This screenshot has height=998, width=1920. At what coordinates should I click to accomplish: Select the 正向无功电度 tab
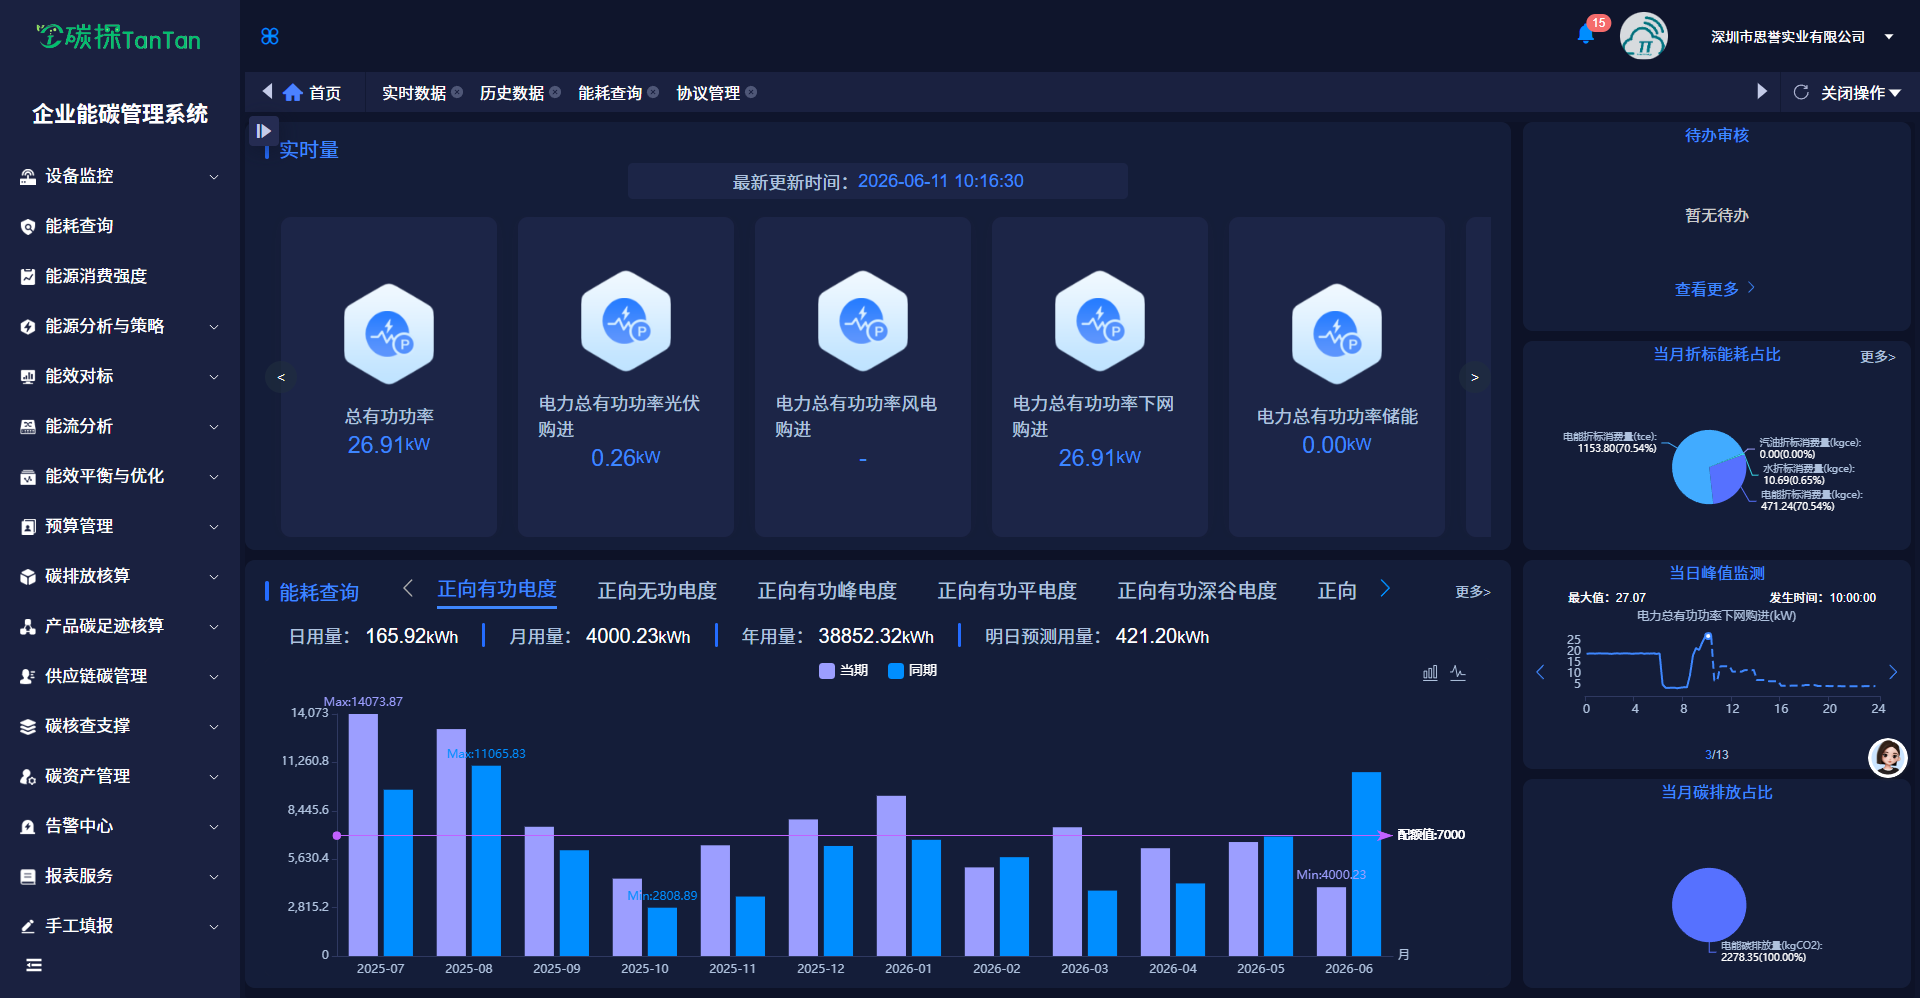click(657, 591)
